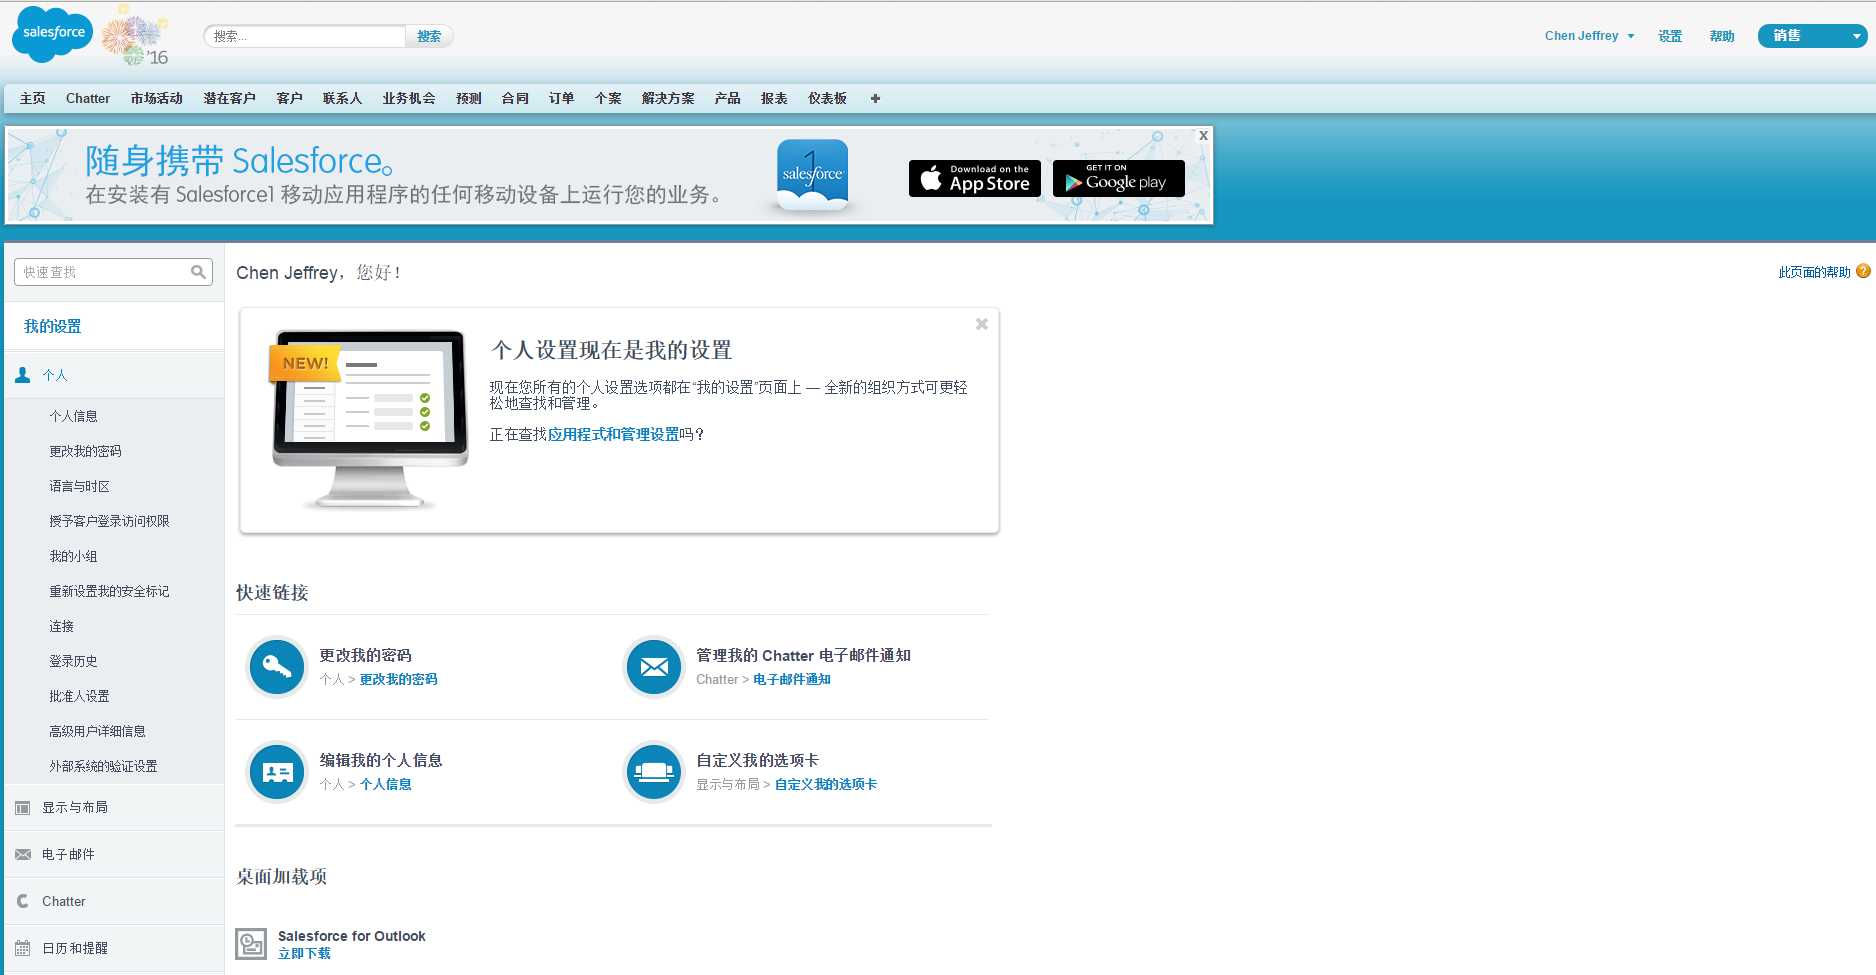Select 更改我的密码 in the sidebar
The height and width of the screenshot is (975, 1876).
[x=85, y=451]
